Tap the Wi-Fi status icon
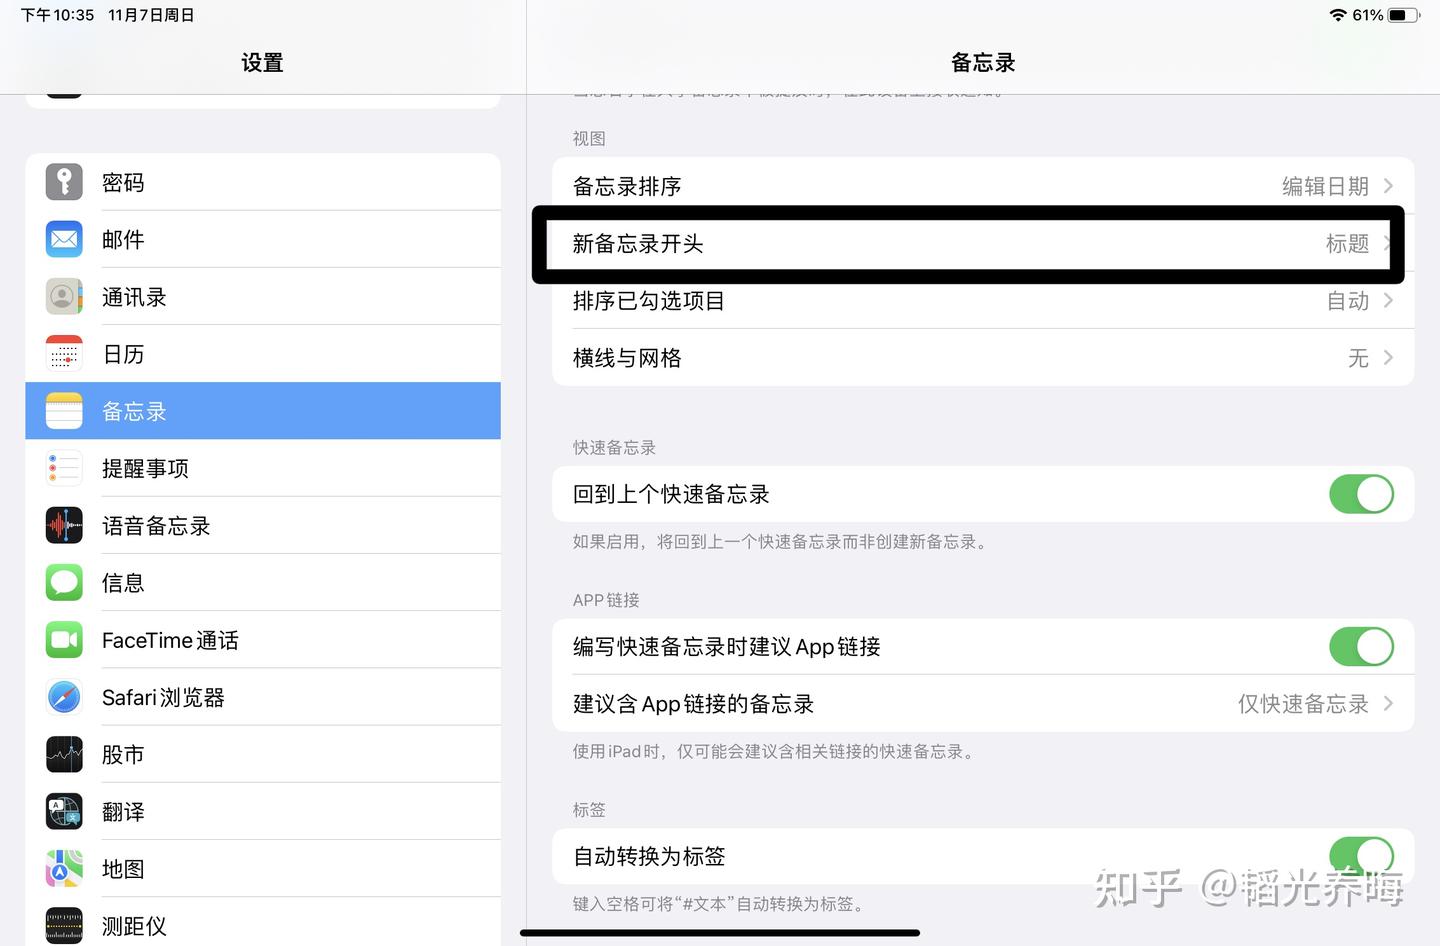 pos(1338,15)
